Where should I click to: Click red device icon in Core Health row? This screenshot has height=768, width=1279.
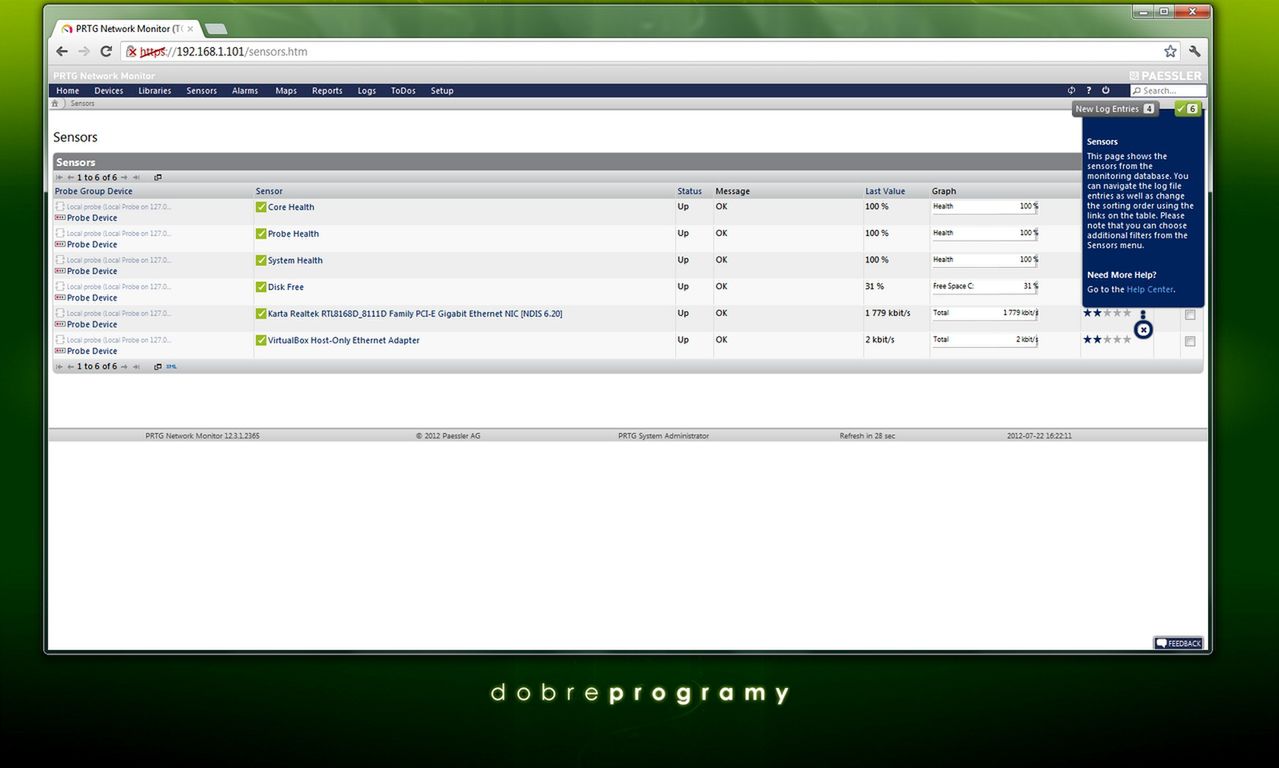pyautogui.click(x=60, y=218)
